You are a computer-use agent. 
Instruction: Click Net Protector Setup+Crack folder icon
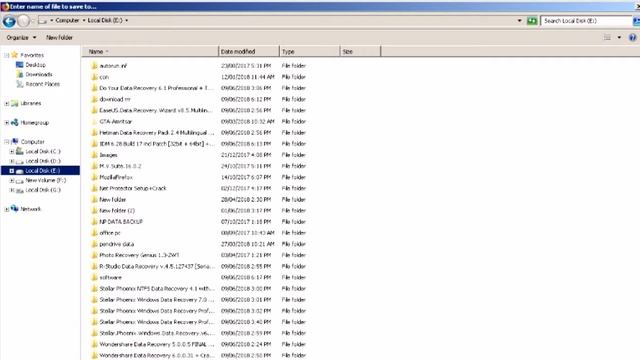pos(94,188)
